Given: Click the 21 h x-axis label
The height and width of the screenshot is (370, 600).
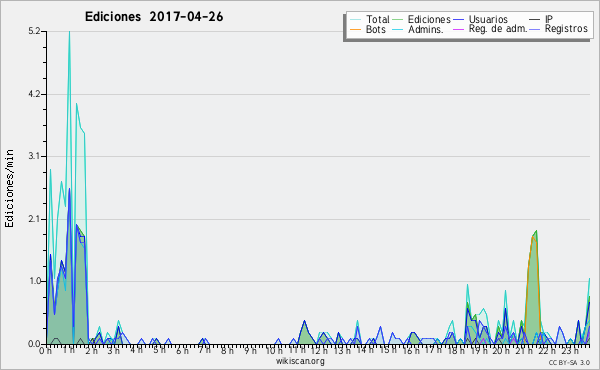Looking at the screenshot, I should click(523, 350).
